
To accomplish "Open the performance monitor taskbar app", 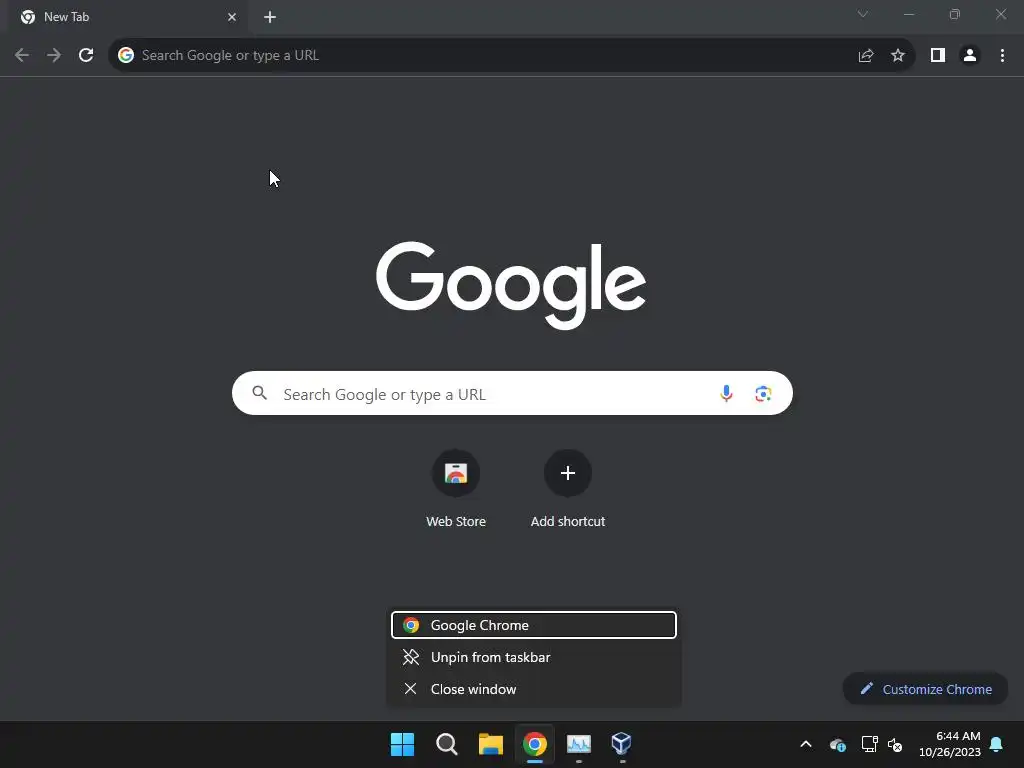I will [579, 744].
